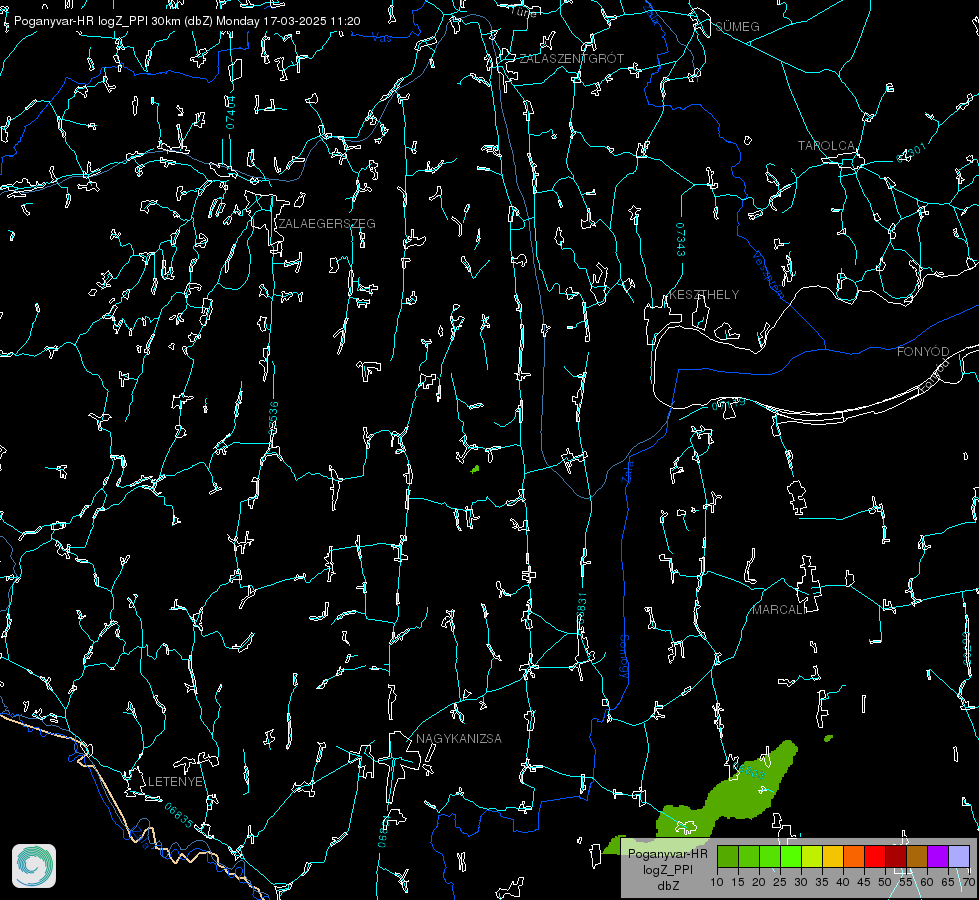Click the NAGYKANIZSA city label
Viewport: 979px width, 900px height.
pos(459,738)
